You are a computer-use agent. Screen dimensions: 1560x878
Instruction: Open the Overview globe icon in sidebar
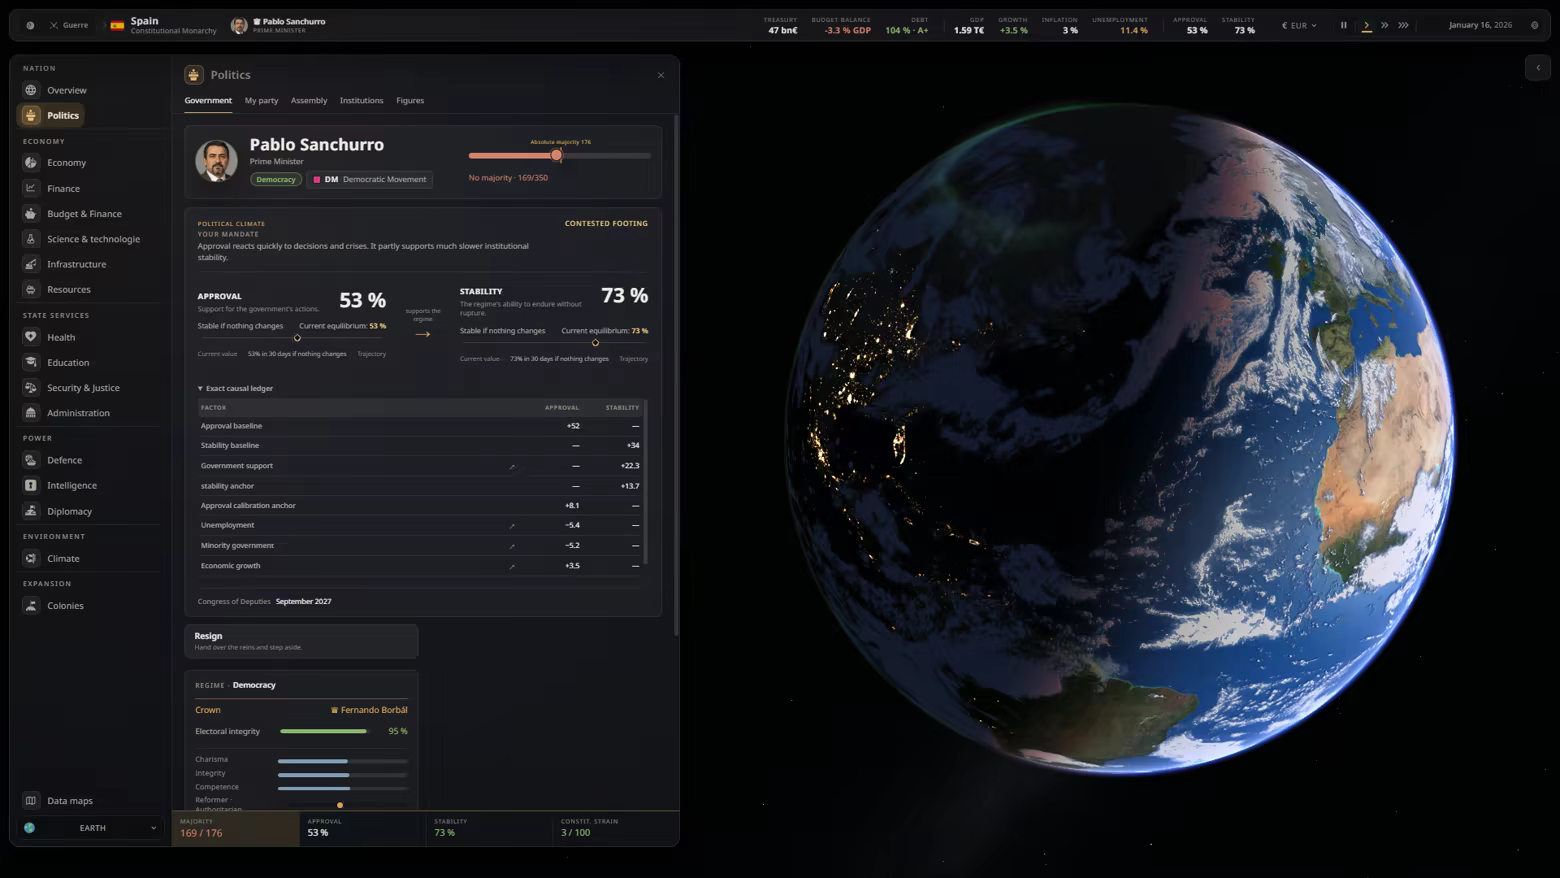point(31,90)
